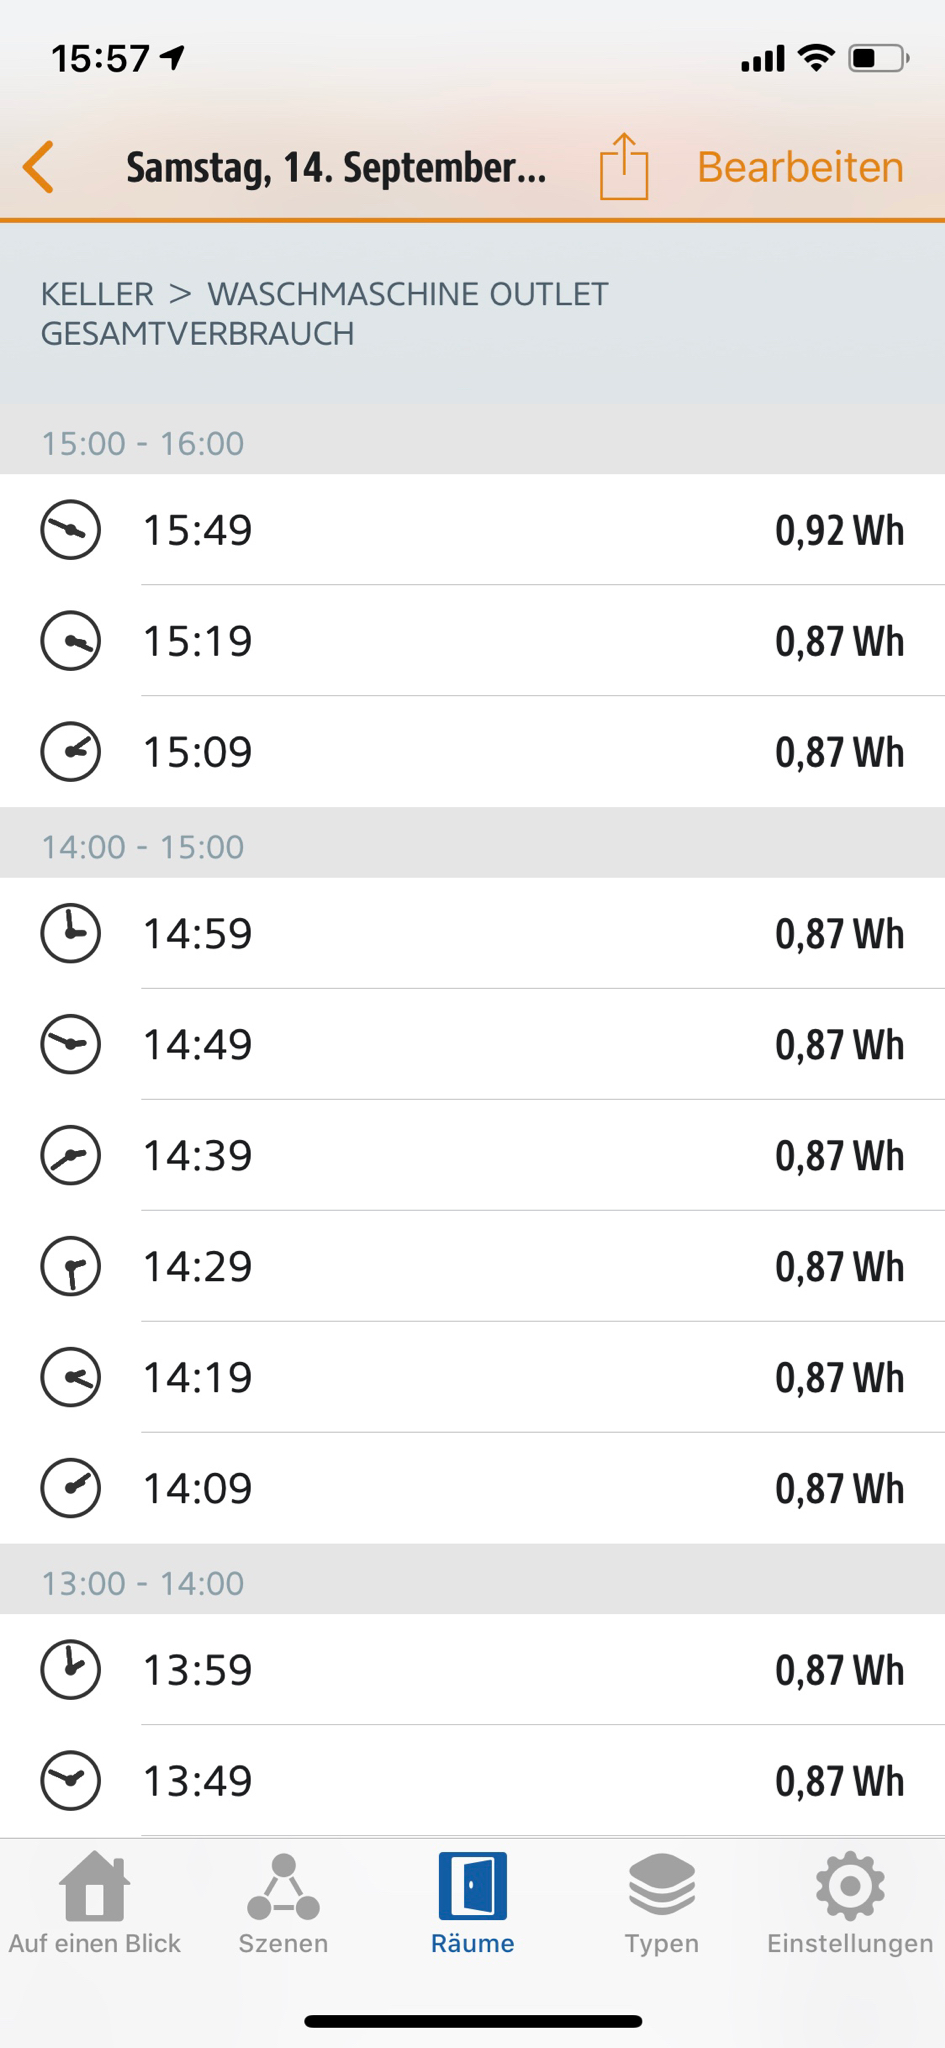Select the 14:49 entry time
The height and width of the screenshot is (2048, 945).
point(198,1045)
